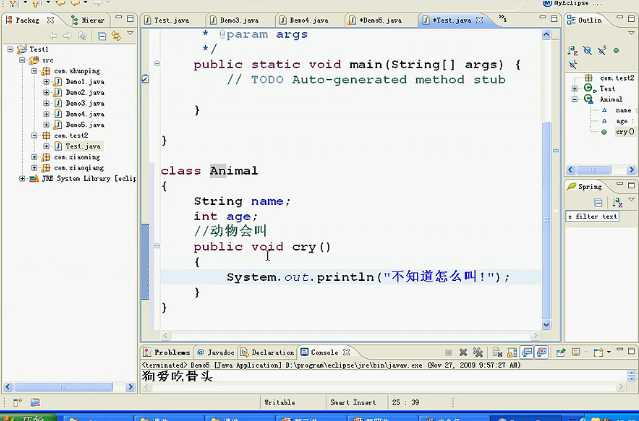Click Package Explorer forward navigation arrow
The image size is (639, 421).
(68, 36)
